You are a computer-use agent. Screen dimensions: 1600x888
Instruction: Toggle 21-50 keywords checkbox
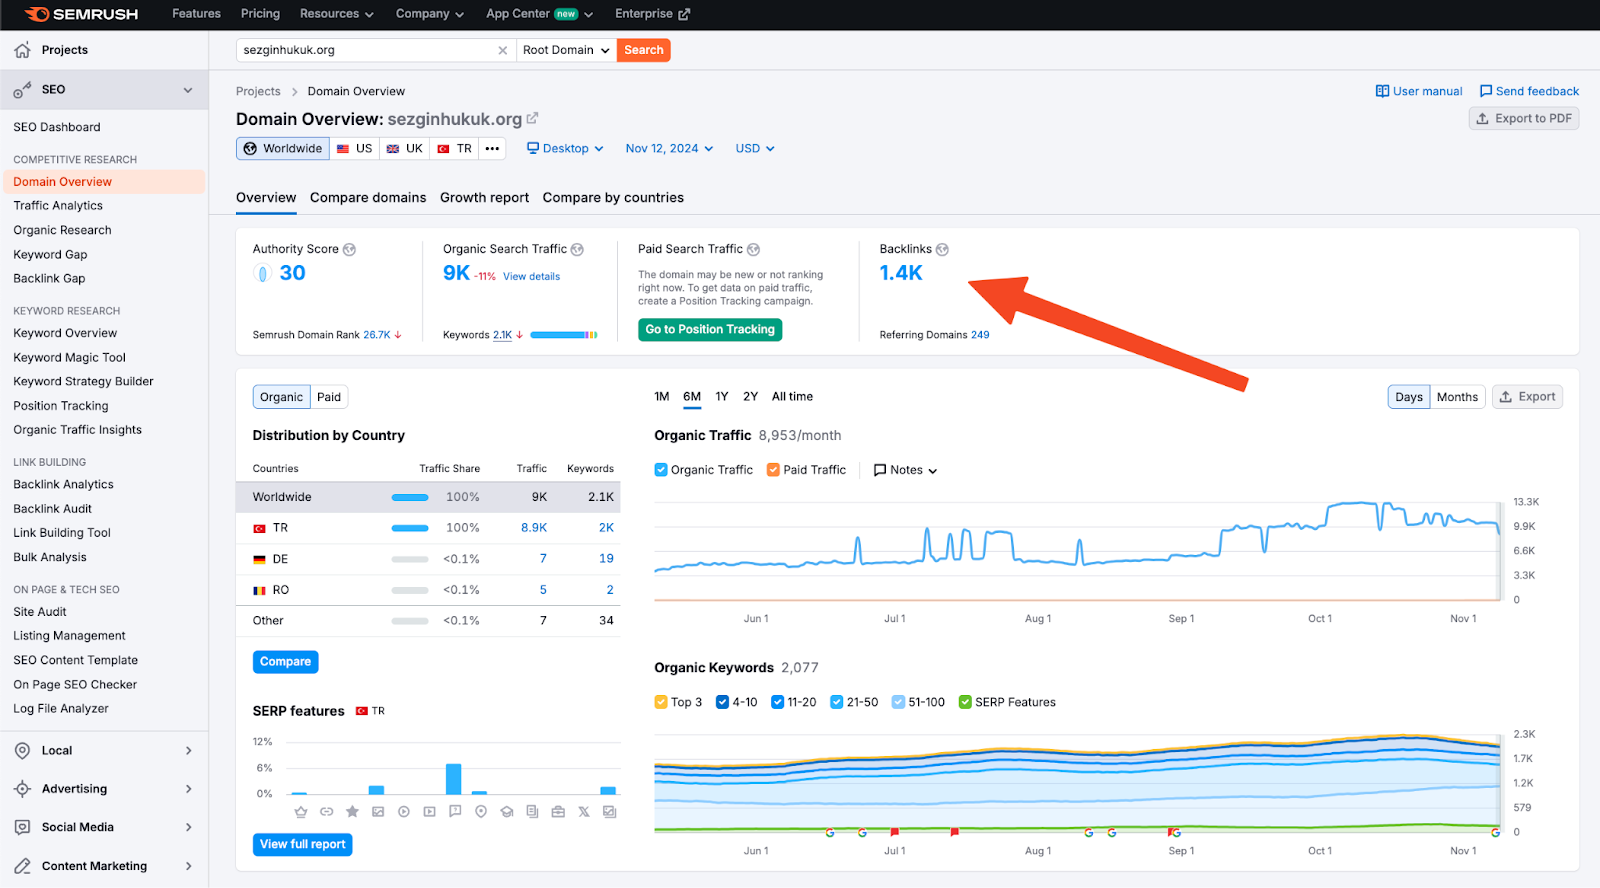(x=837, y=702)
